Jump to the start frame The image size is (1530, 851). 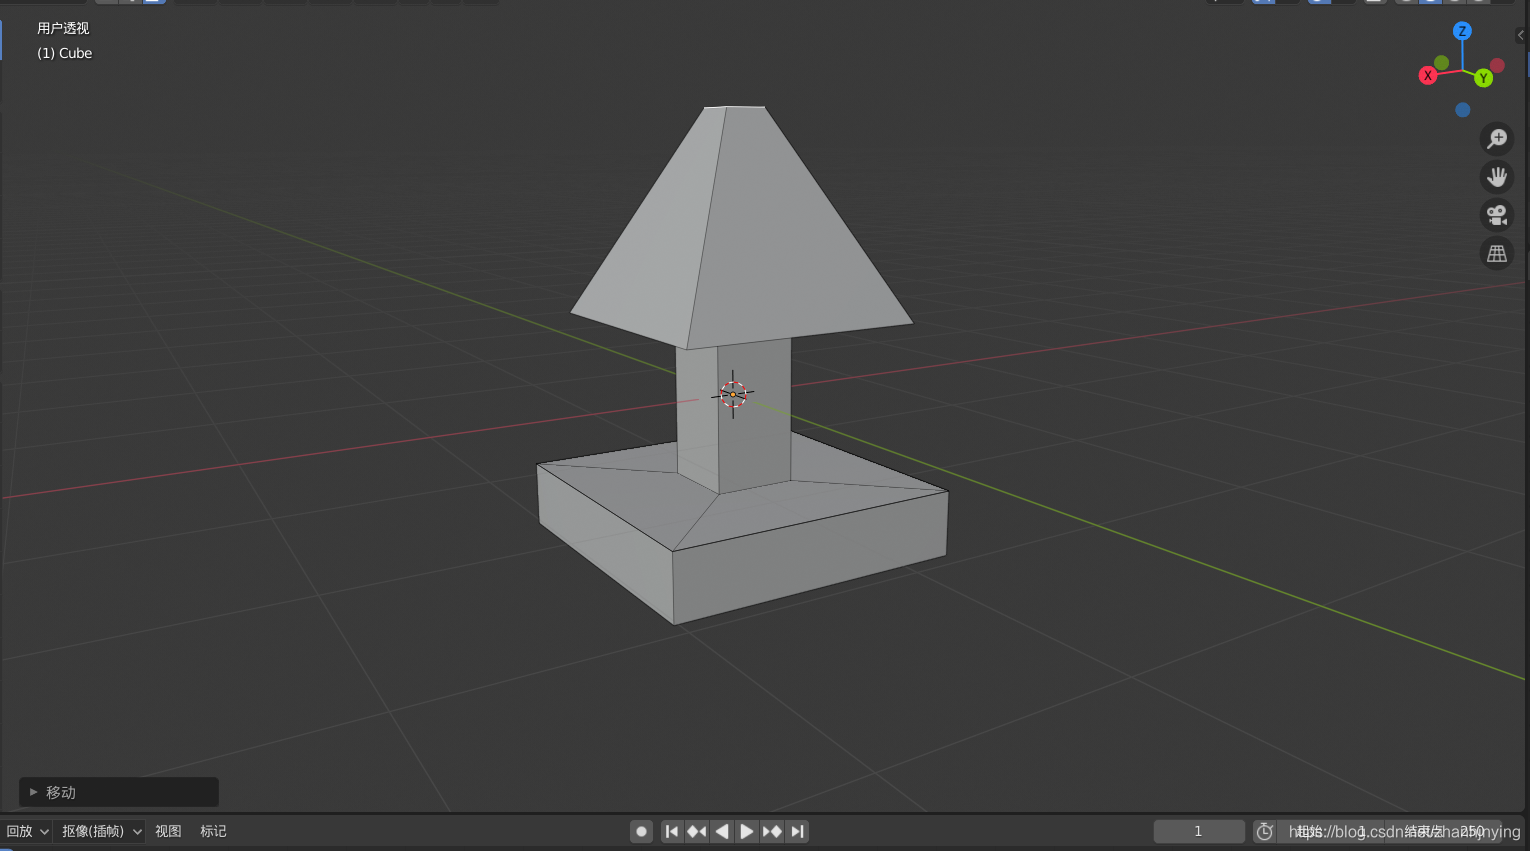click(672, 831)
